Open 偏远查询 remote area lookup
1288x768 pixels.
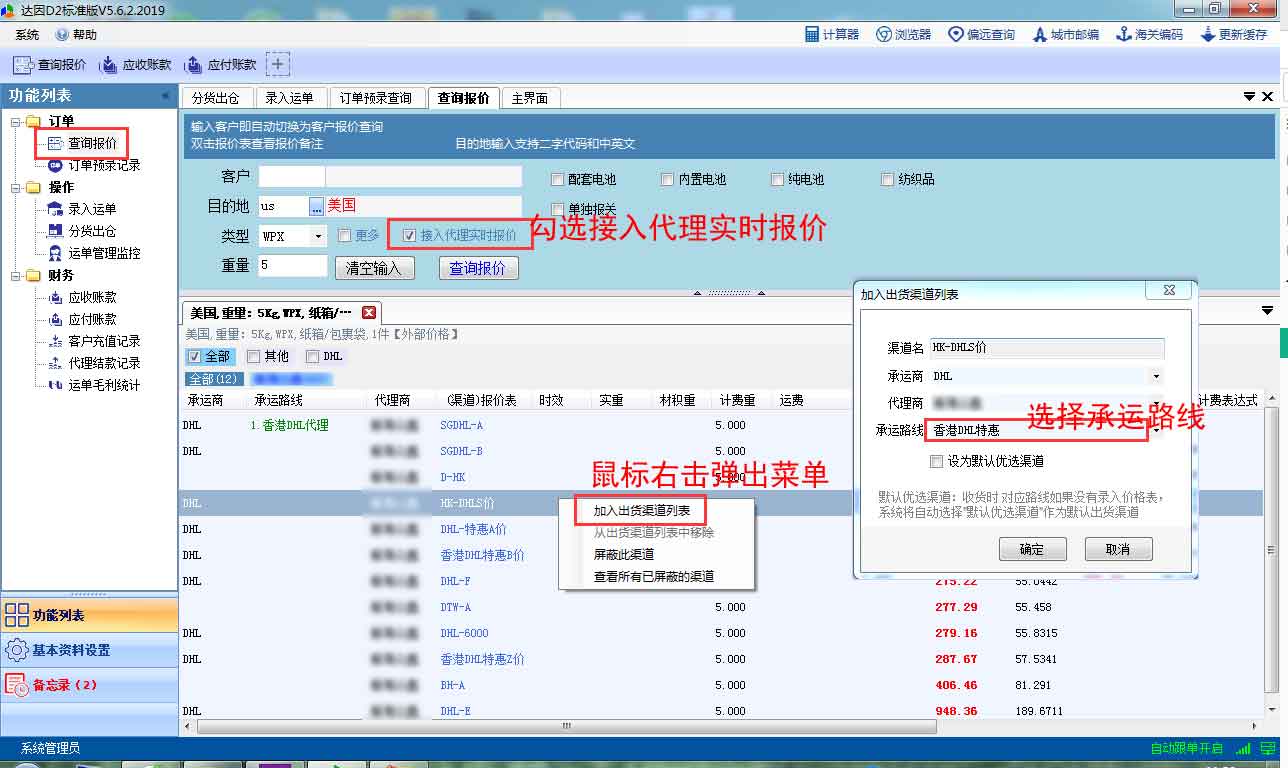pos(981,34)
